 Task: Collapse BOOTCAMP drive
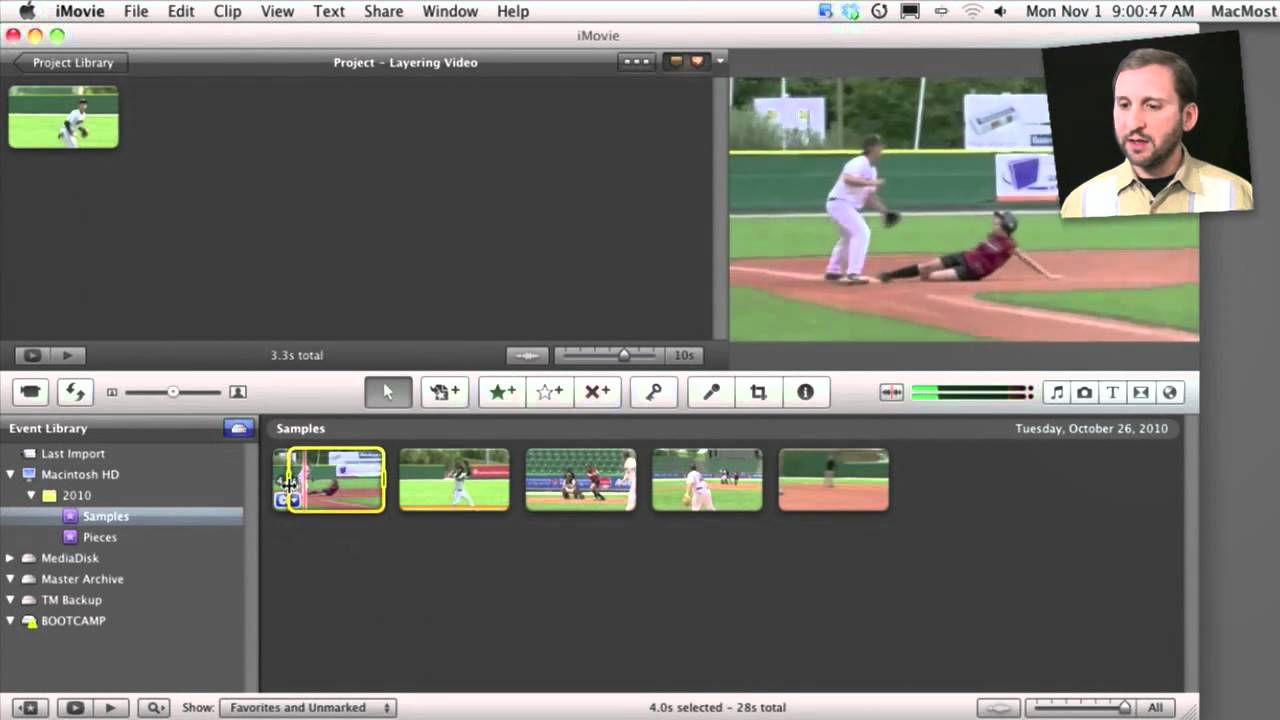coord(10,622)
